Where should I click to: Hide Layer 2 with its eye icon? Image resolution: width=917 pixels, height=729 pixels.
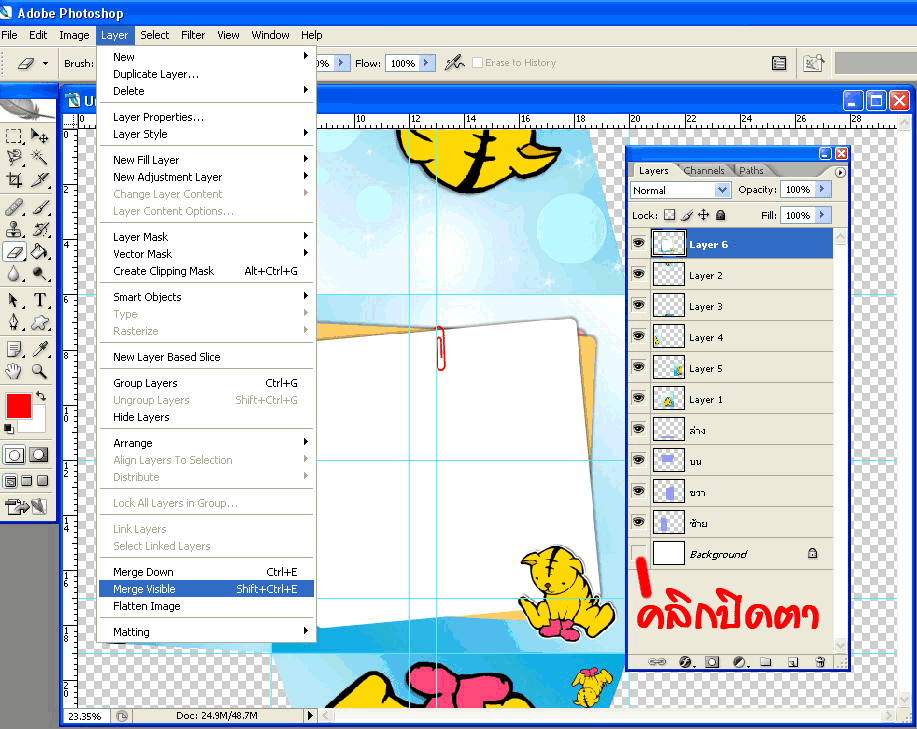coord(639,274)
